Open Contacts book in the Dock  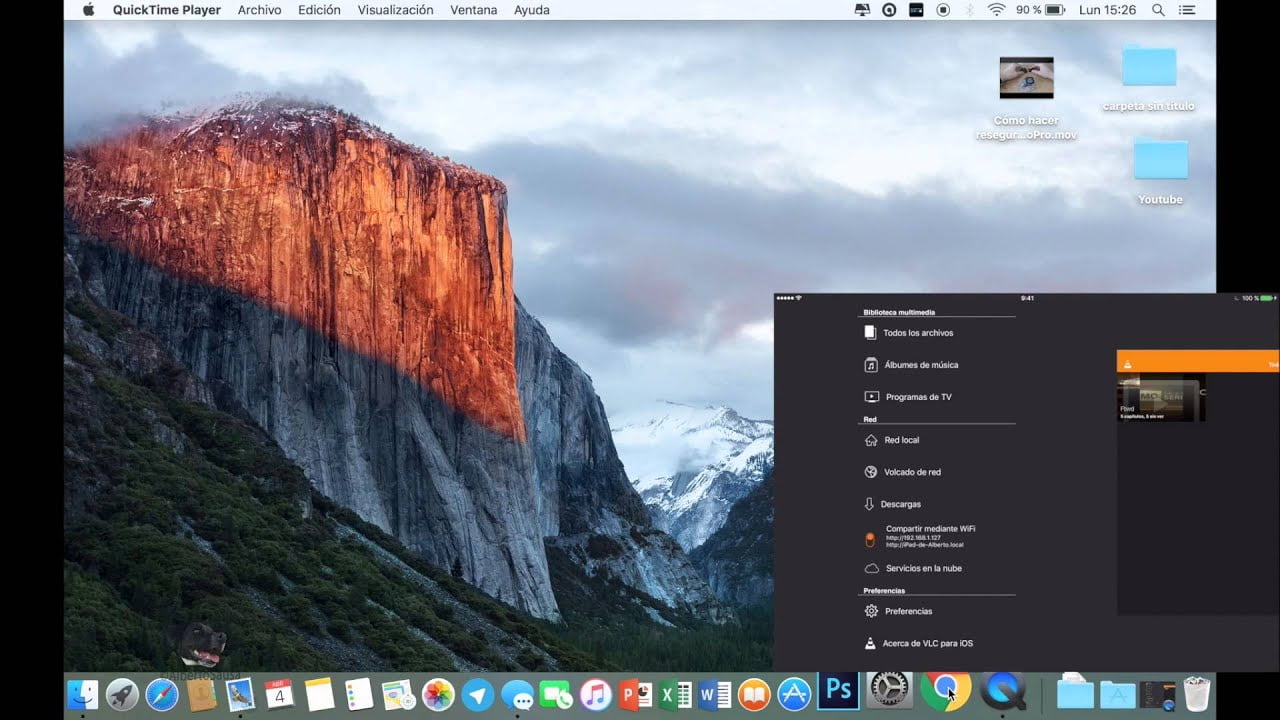pos(201,693)
